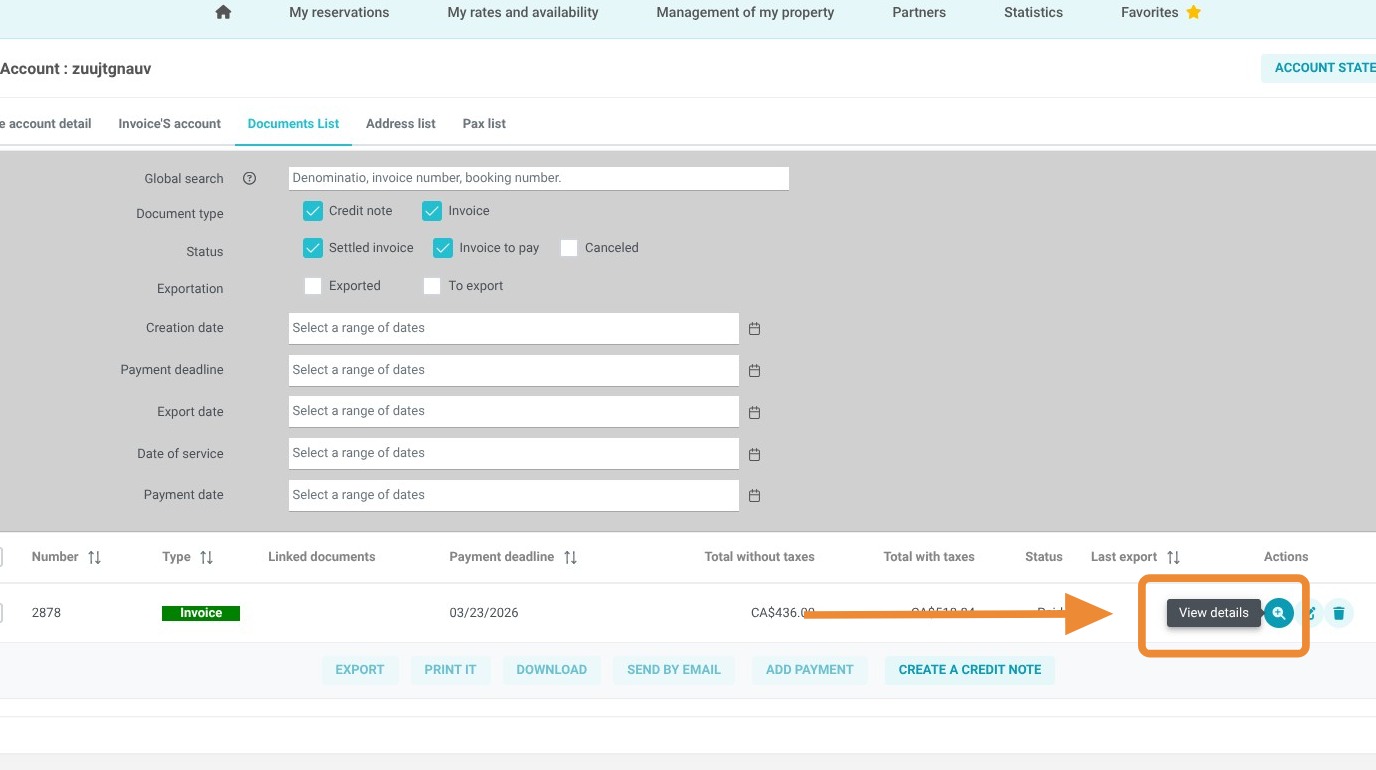Viewport: 1376px width, 770px height.
Task: Switch to Pax list tab
Action: (484, 124)
